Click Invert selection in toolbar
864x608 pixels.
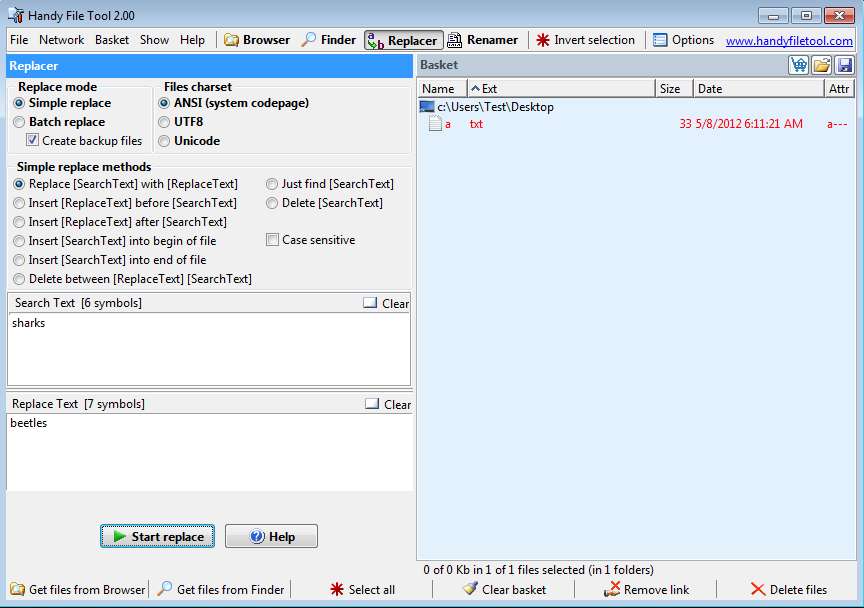(586, 40)
